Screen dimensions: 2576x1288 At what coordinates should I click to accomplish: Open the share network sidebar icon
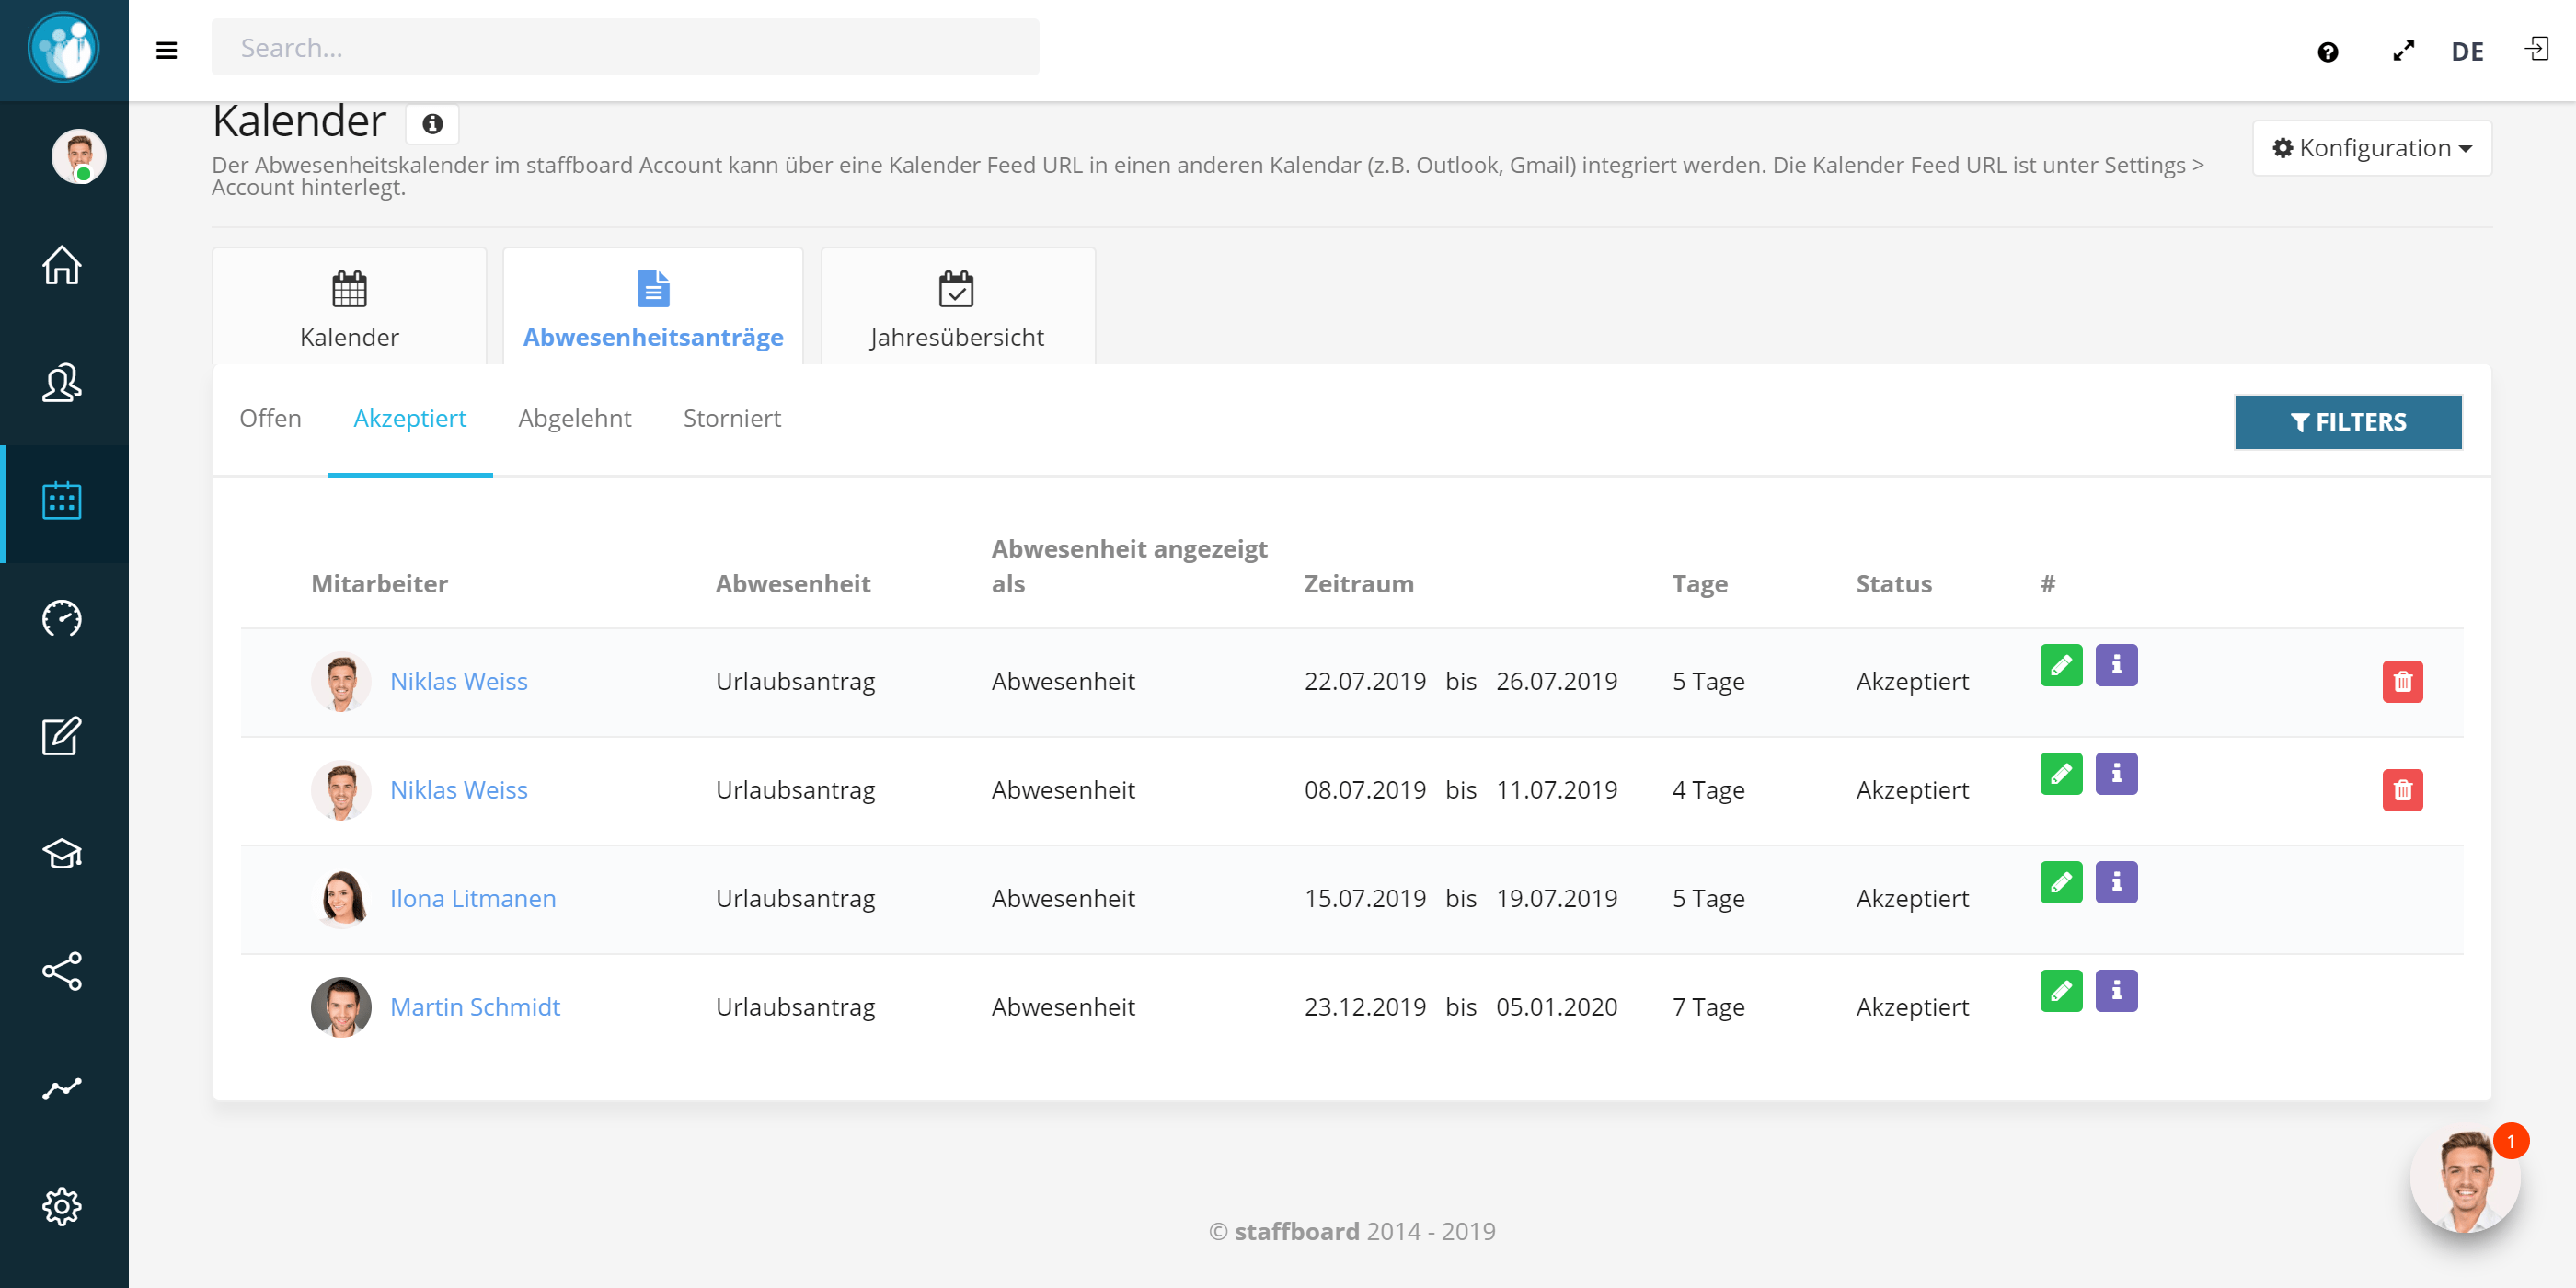click(62, 971)
